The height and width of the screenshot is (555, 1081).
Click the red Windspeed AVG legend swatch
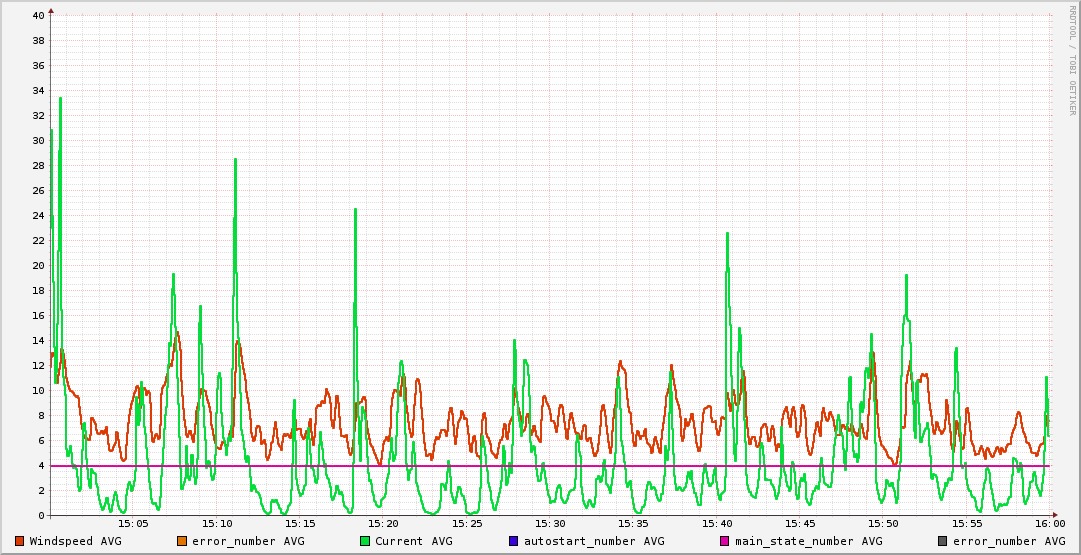coord(20,541)
